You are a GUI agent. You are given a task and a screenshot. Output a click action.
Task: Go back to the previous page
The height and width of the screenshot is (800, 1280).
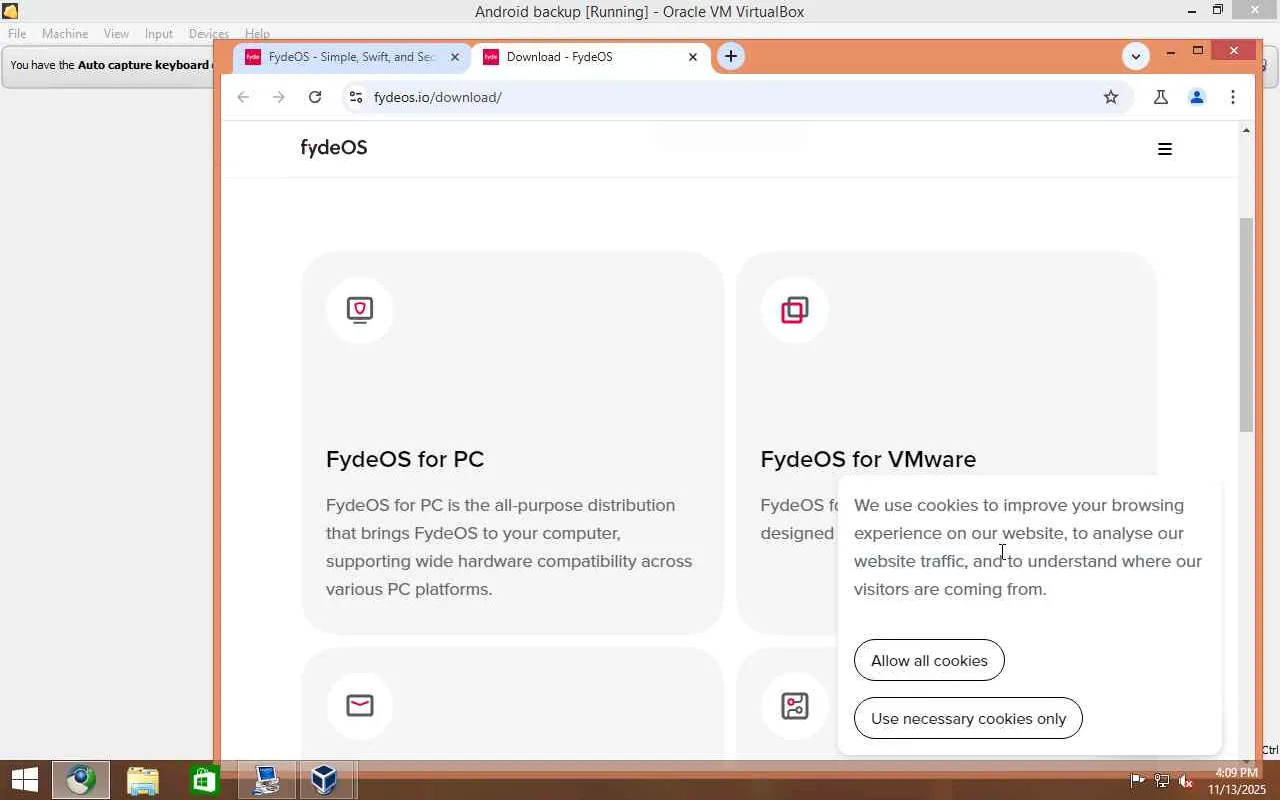coord(243,97)
